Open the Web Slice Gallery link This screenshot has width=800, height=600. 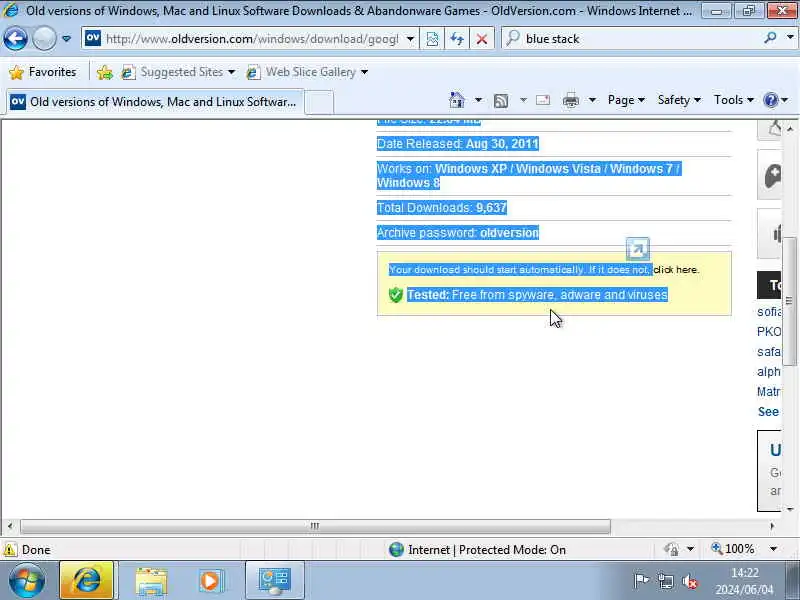(303, 72)
